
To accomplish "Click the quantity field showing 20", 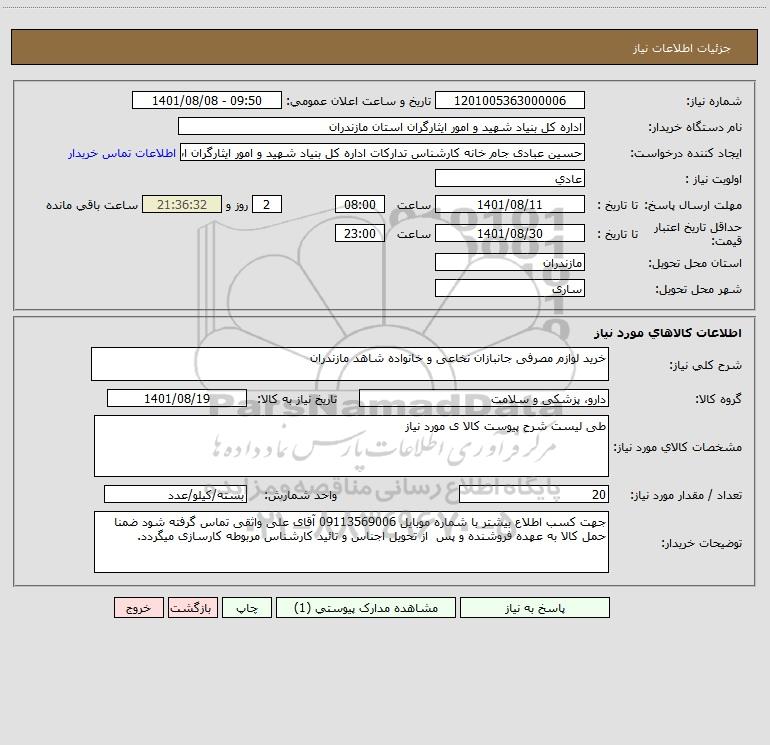I will (x=534, y=494).
